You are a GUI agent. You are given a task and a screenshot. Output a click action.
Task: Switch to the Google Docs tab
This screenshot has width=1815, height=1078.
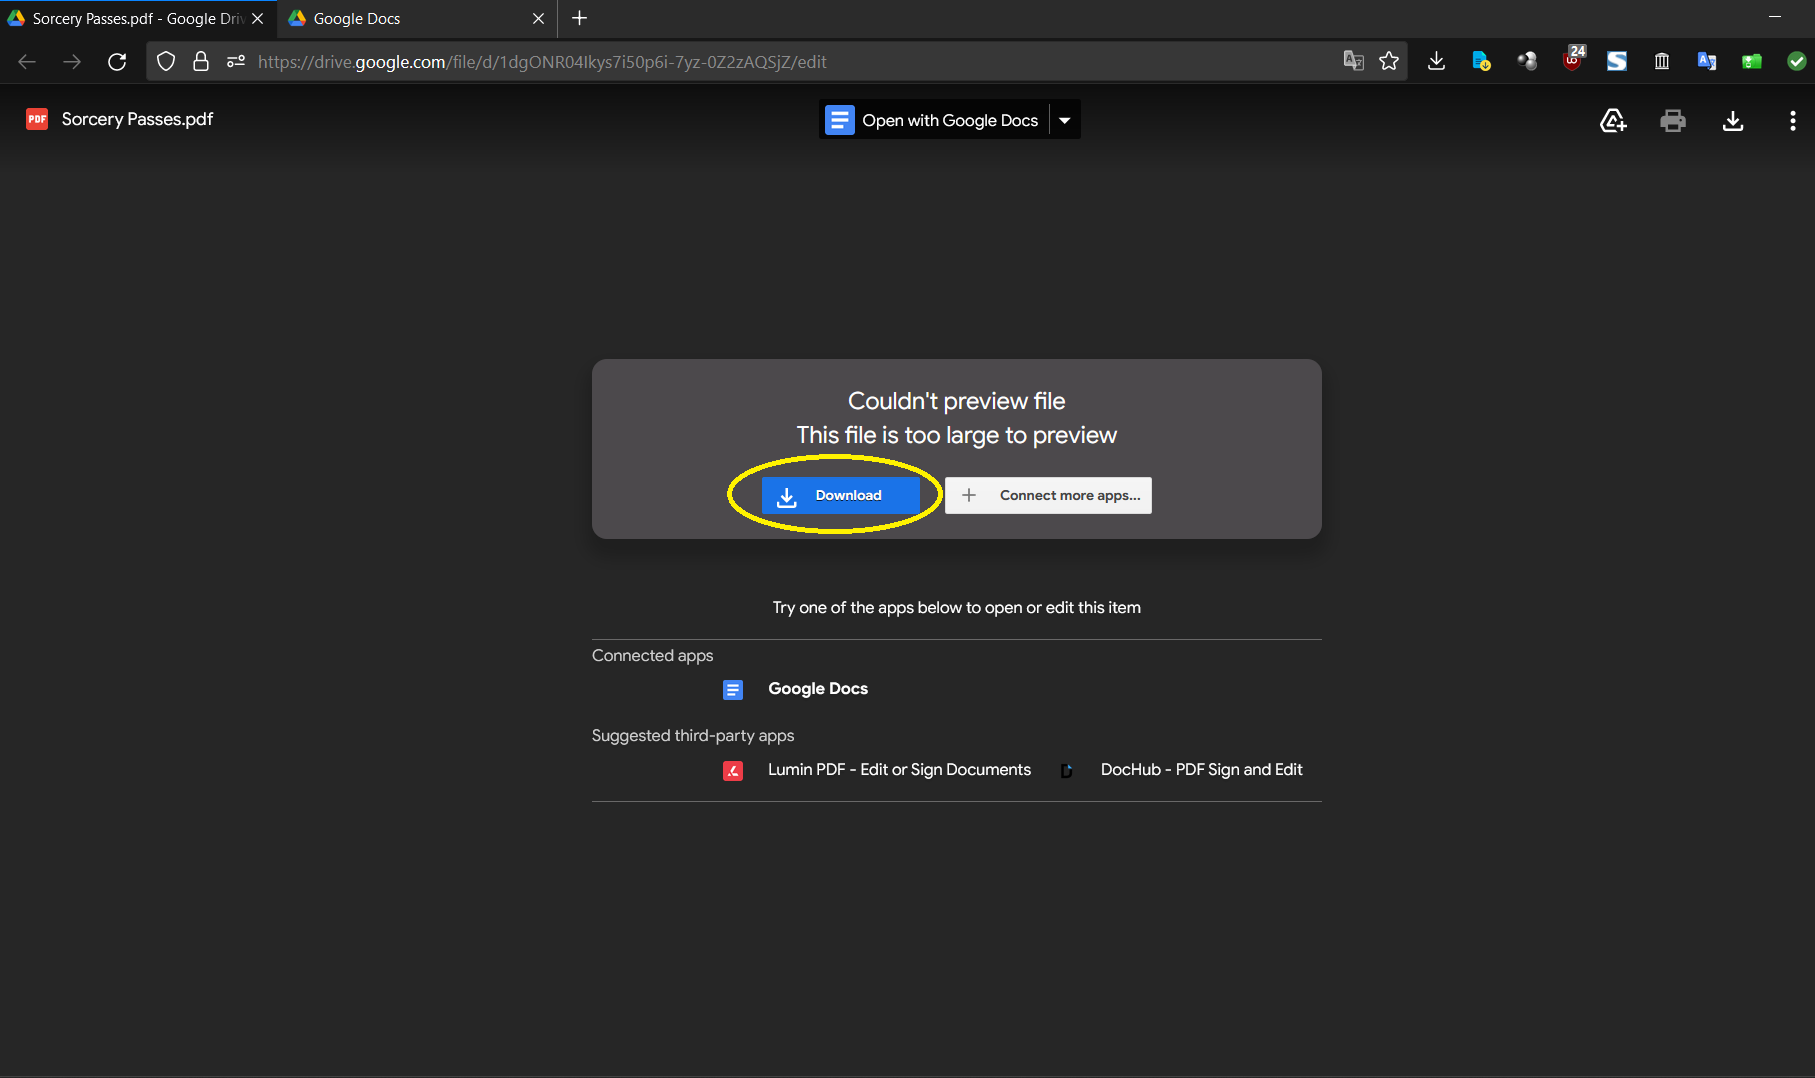pos(400,18)
